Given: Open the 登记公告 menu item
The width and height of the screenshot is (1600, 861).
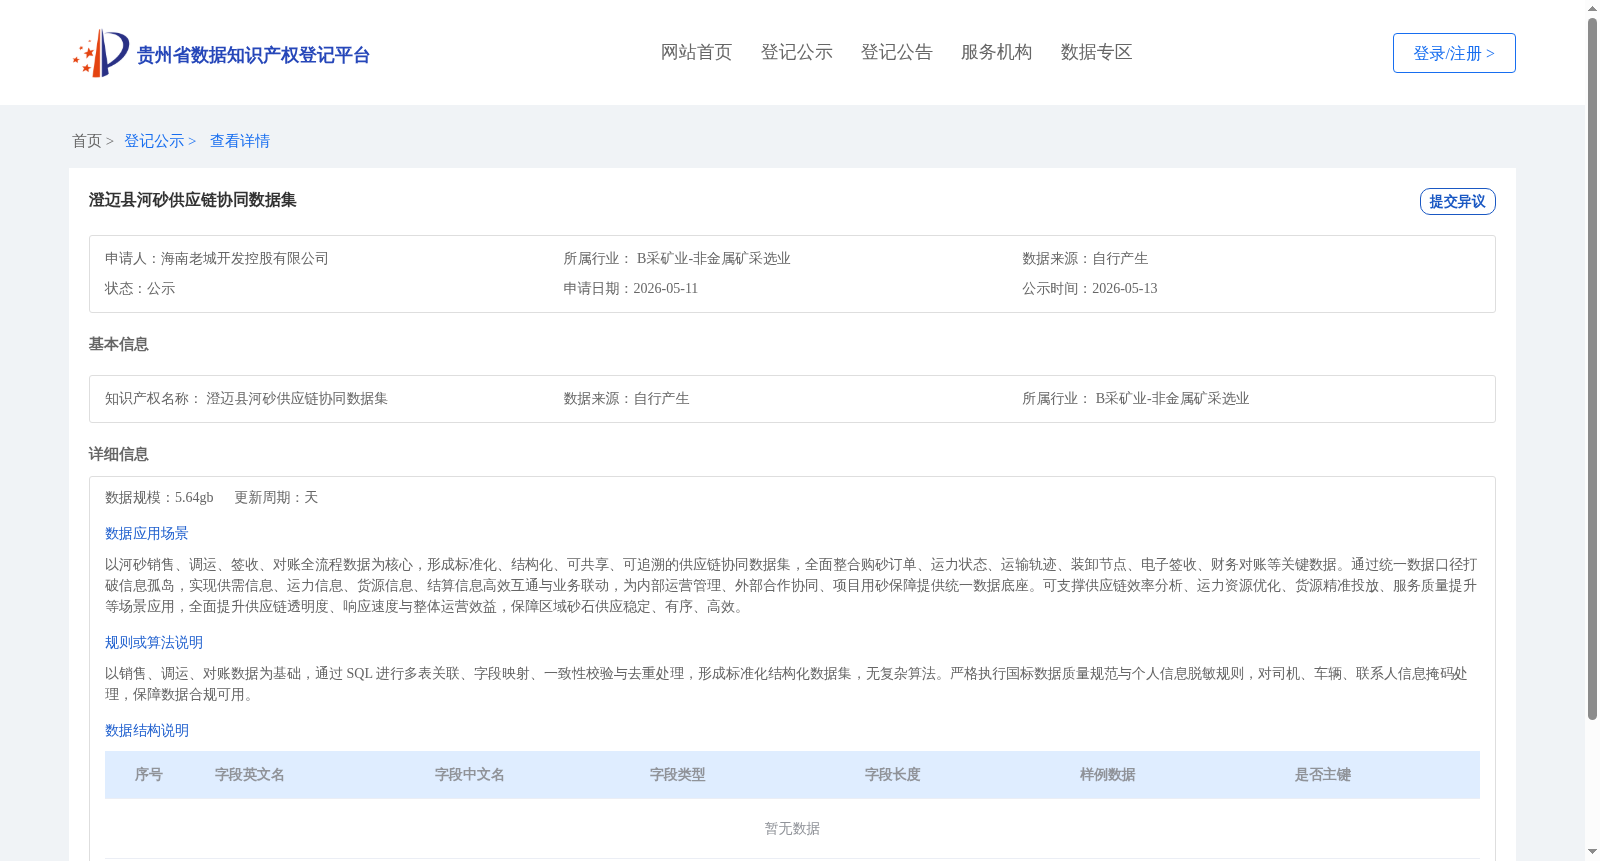Looking at the screenshot, I should [x=896, y=52].
